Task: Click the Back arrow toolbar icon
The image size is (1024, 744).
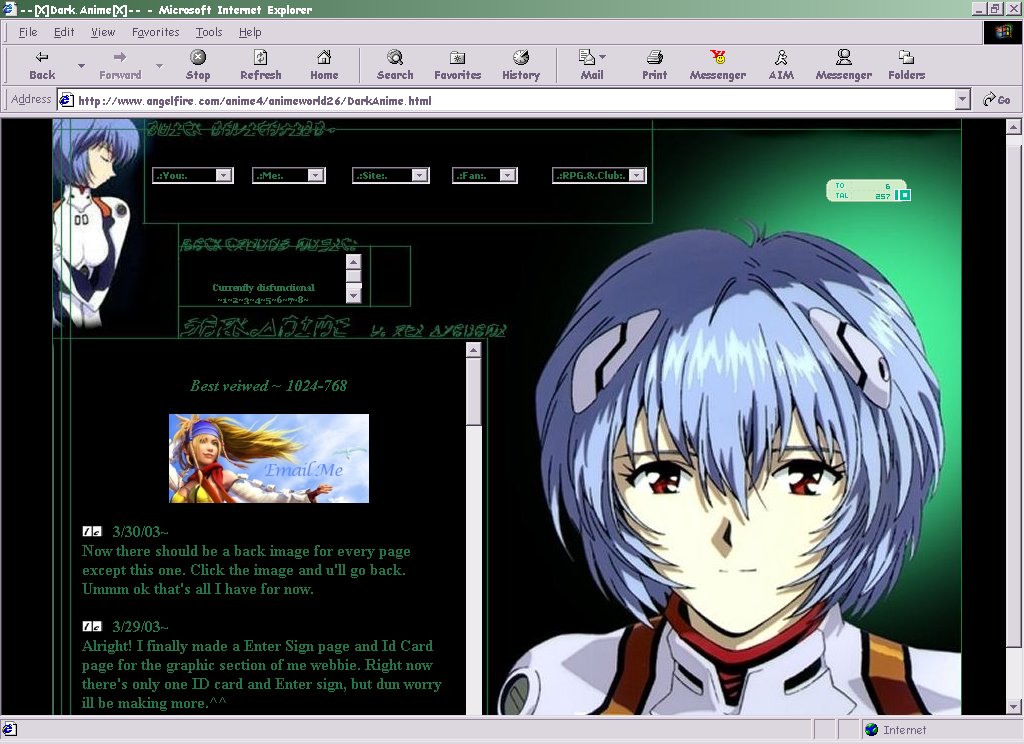Action: pyautogui.click(x=42, y=58)
